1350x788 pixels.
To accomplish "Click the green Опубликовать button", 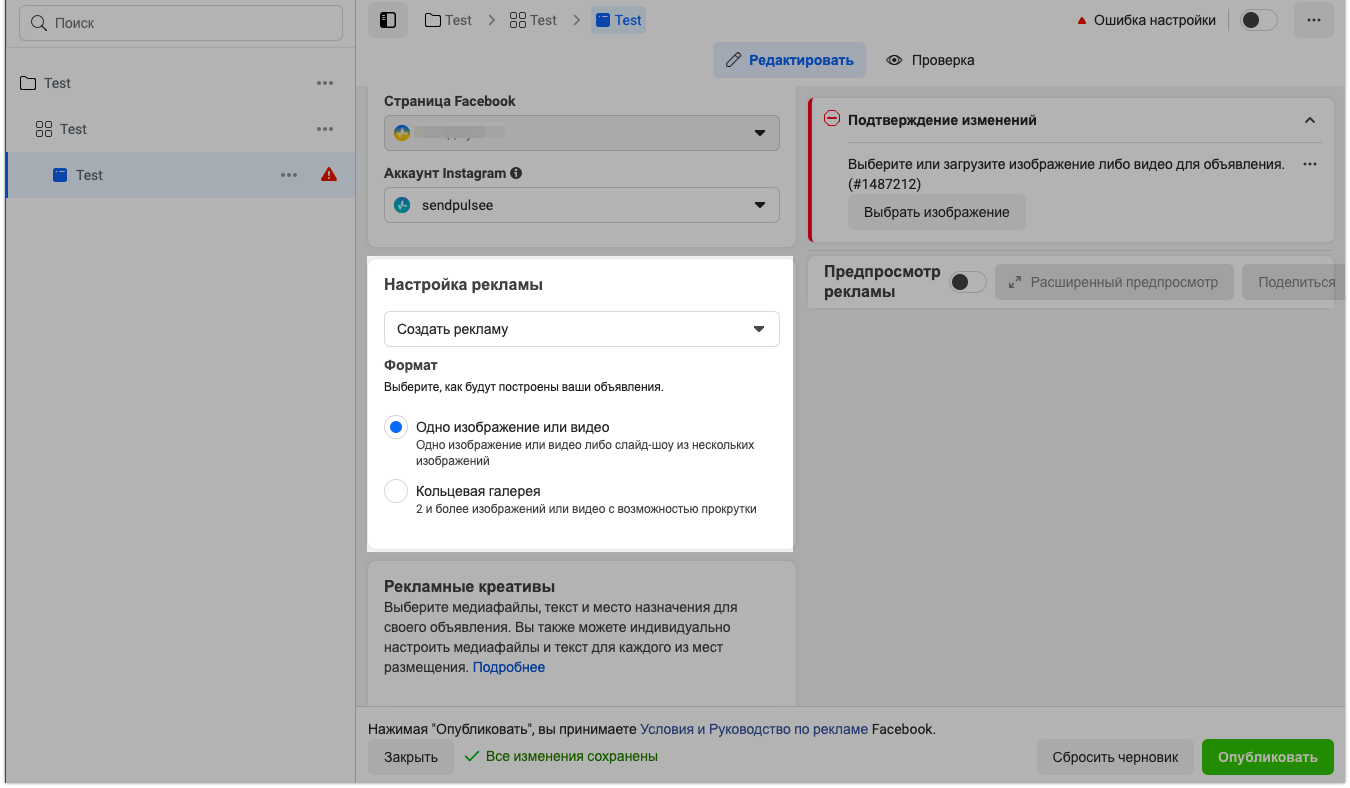I will 1267,757.
